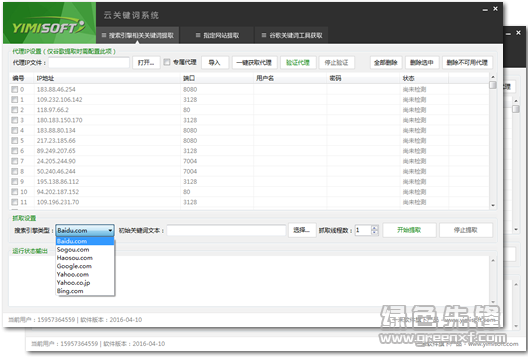The image size is (528, 363).
Task: Sort by the 端口 column header
Action: point(217,78)
